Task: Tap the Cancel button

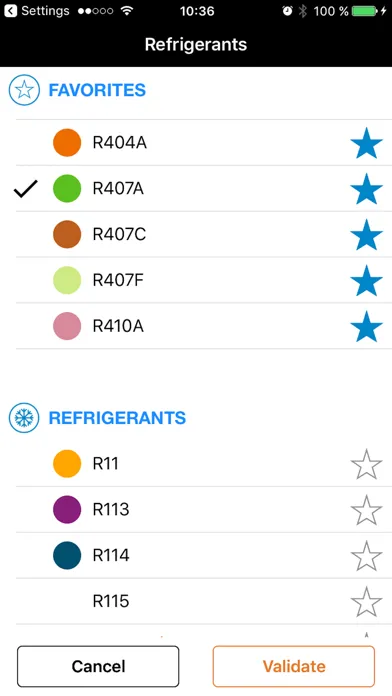Action: pyautogui.click(x=98, y=666)
